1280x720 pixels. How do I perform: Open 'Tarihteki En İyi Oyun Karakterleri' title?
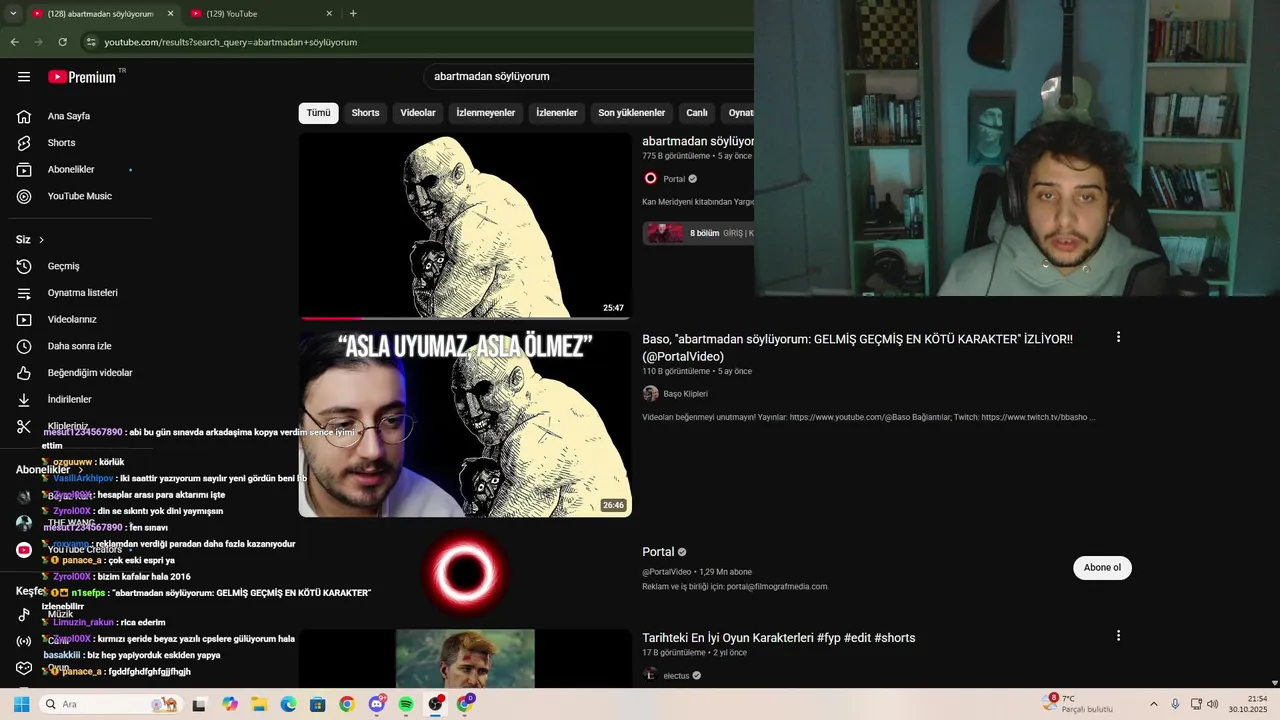(x=778, y=638)
